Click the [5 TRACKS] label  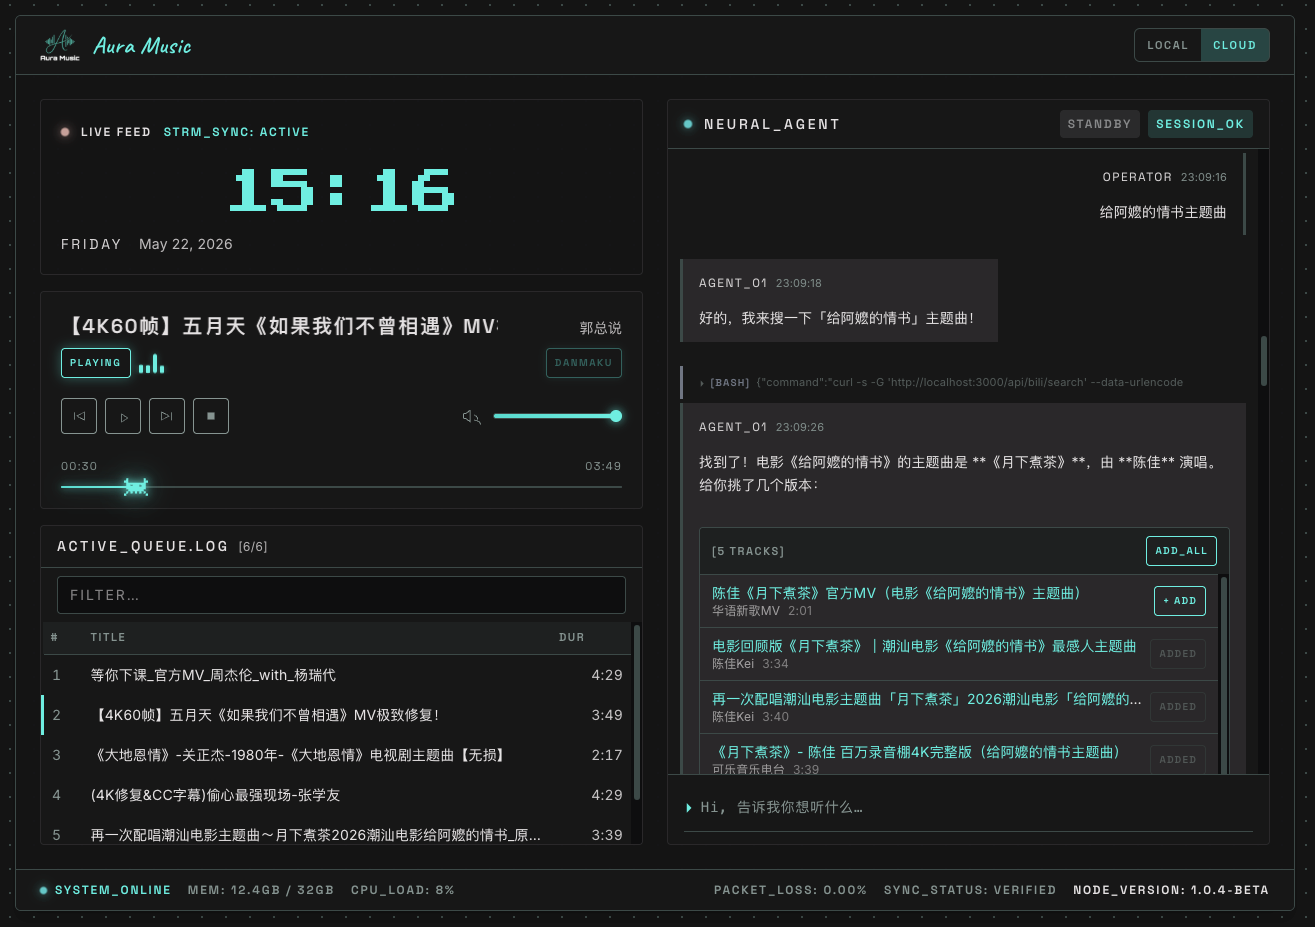748,551
